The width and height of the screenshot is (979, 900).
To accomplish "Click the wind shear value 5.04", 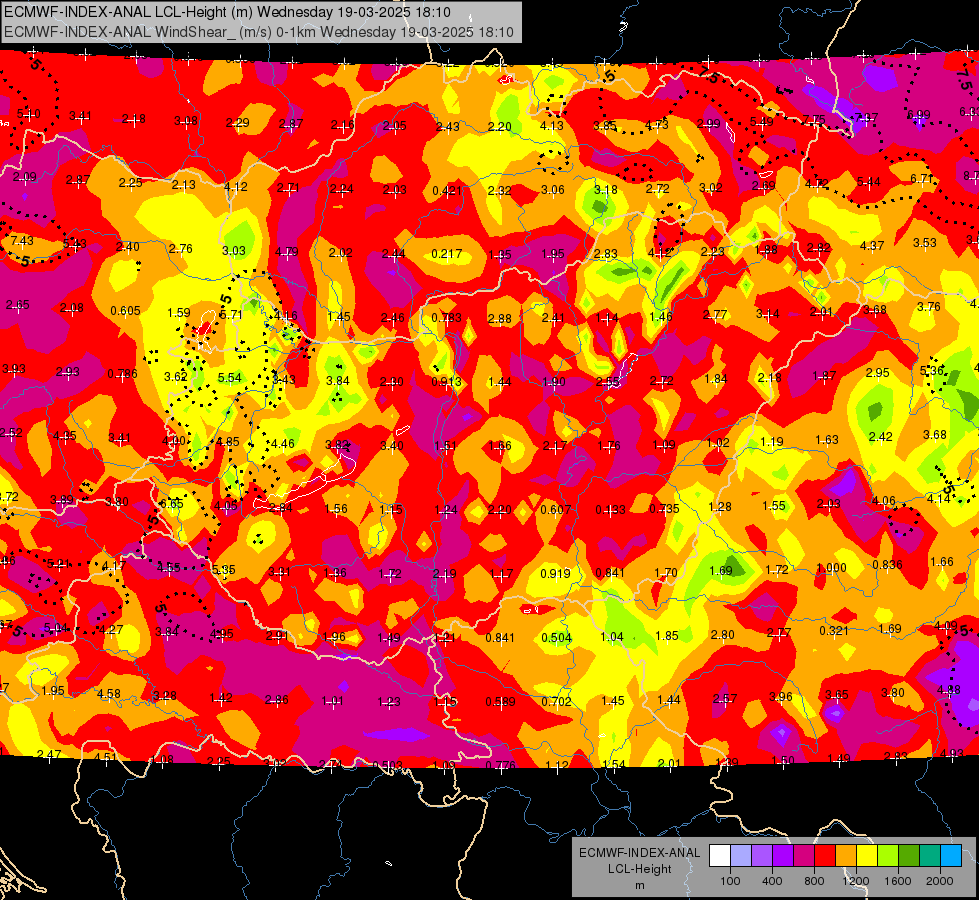I will (x=56, y=627).
